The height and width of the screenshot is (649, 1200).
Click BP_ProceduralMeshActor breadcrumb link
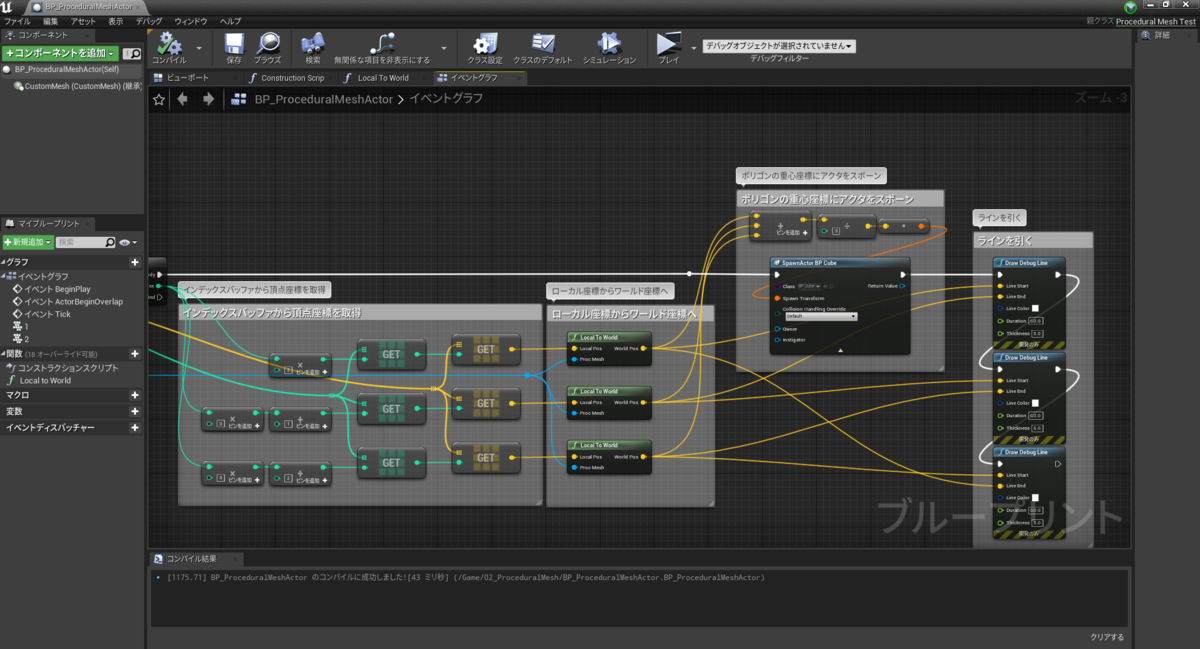coord(324,99)
